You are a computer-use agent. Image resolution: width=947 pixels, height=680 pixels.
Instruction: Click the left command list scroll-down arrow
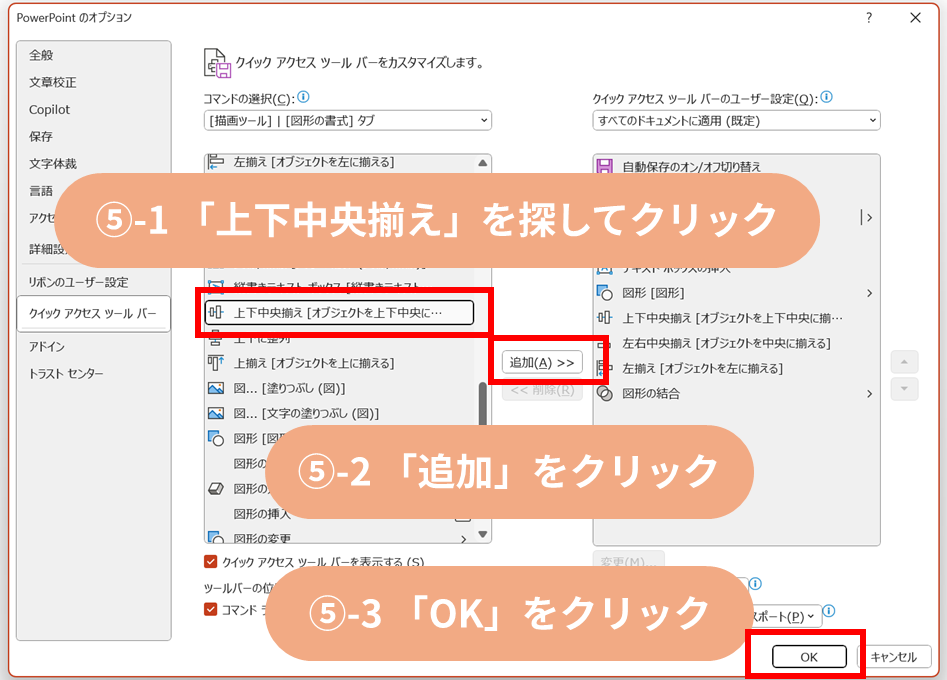[483, 535]
